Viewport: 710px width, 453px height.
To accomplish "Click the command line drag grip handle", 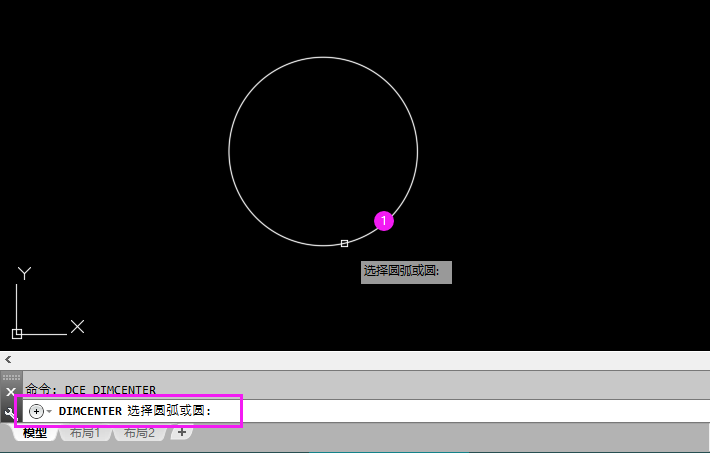I will 11,377.
